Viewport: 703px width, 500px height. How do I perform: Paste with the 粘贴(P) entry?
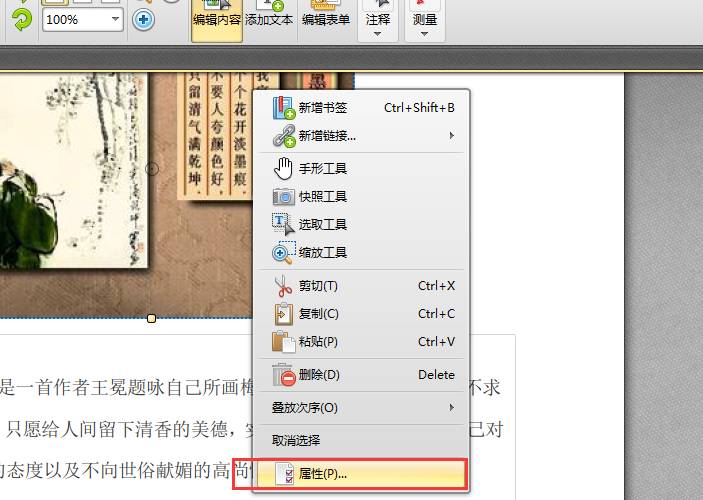click(x=318, y=342)
